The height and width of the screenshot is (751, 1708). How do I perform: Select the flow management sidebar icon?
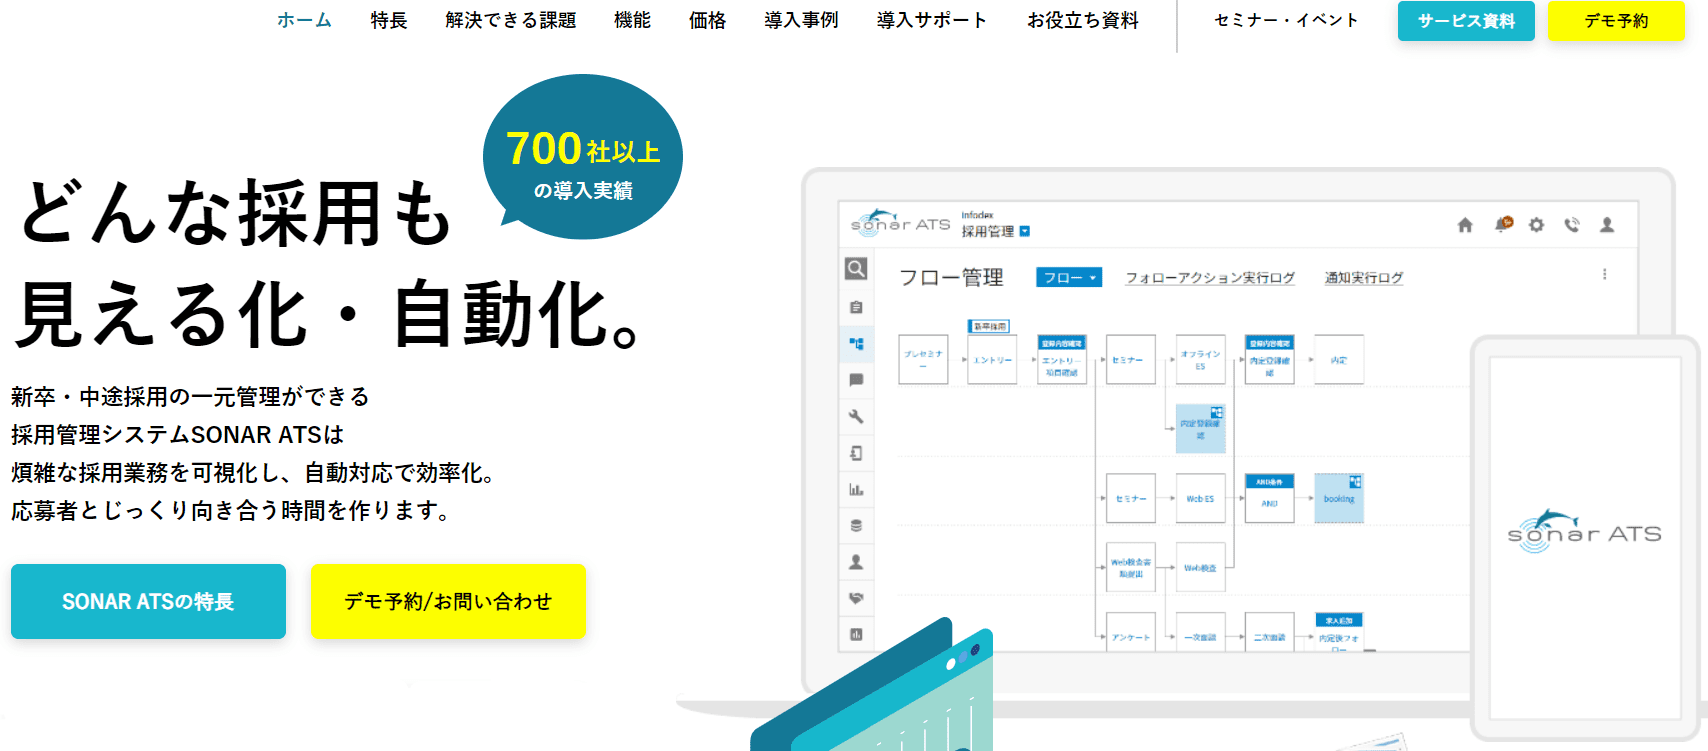(856, 343)
